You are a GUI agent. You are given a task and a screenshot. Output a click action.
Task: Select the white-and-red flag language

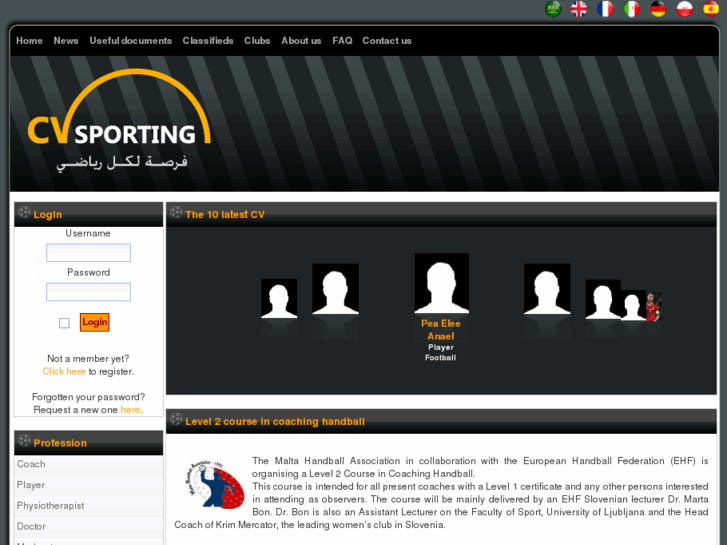point(684,9)
